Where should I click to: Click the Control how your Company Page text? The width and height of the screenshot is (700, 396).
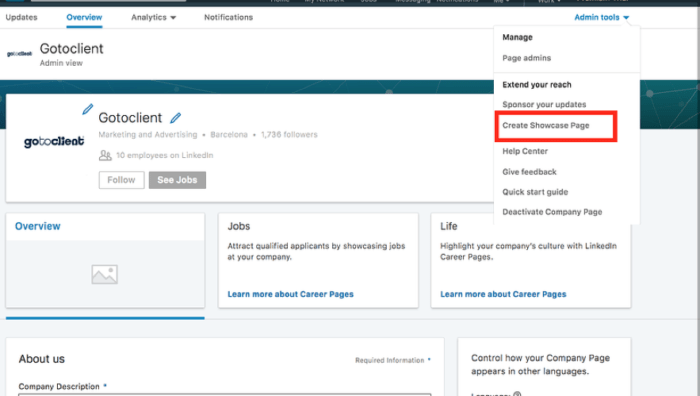coord(540,365)
